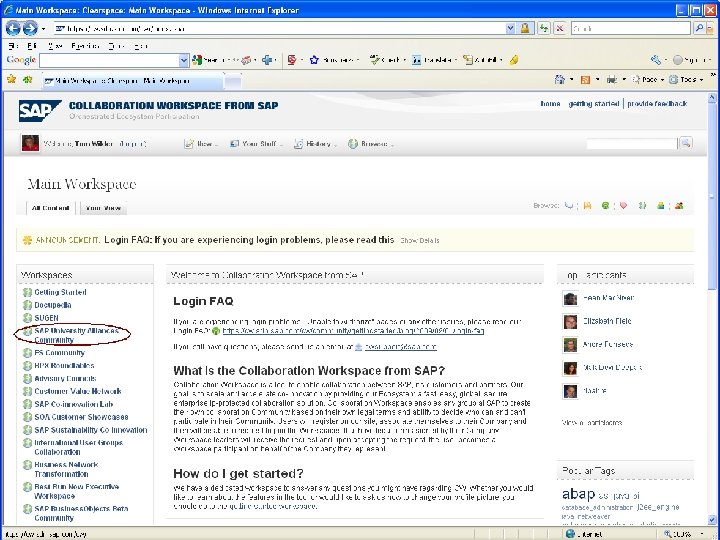Click the Google toolbar Bookmarks star icon
720x540 pixels.
pos(314,60)
